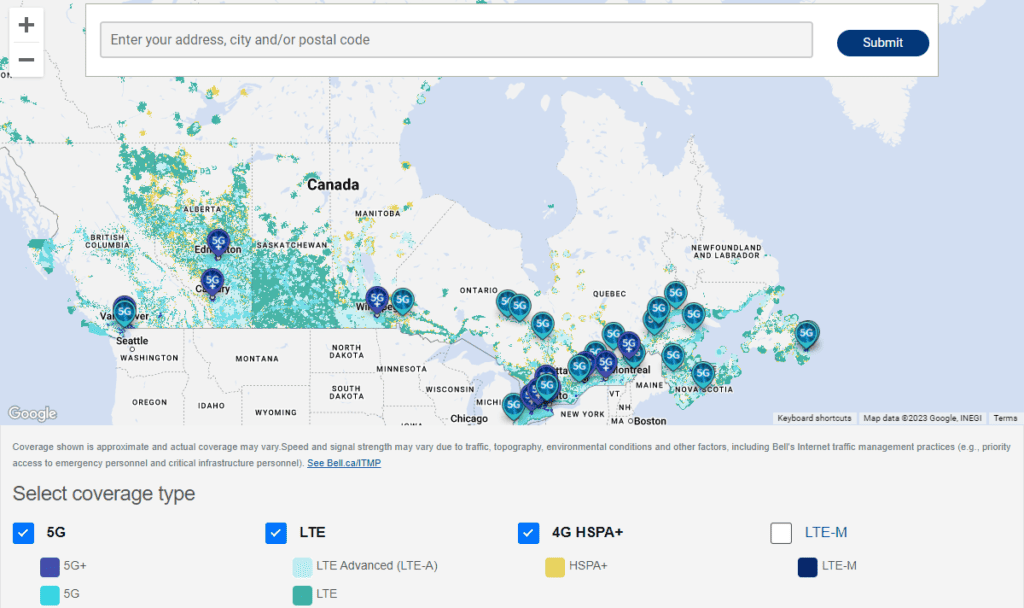Click the LTE Advanced light blue swatch

coord(302,567)
